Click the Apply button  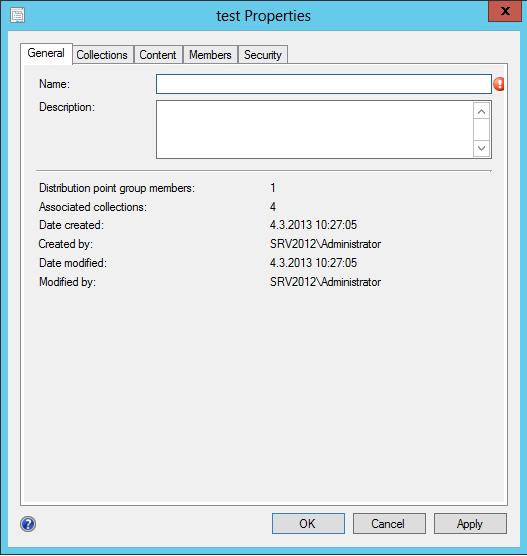coord(470,523)
